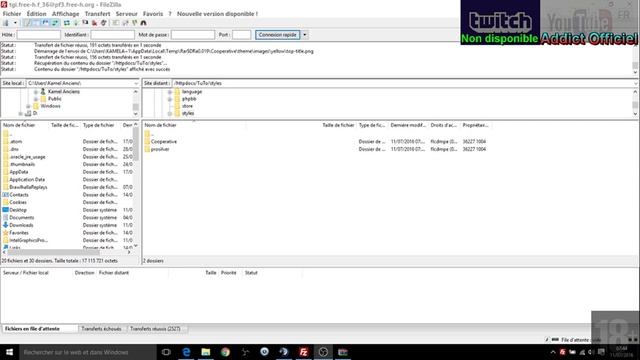Switch to Transferts échoués tab
The height and width of the screenshot is (360, 640).
101,329
